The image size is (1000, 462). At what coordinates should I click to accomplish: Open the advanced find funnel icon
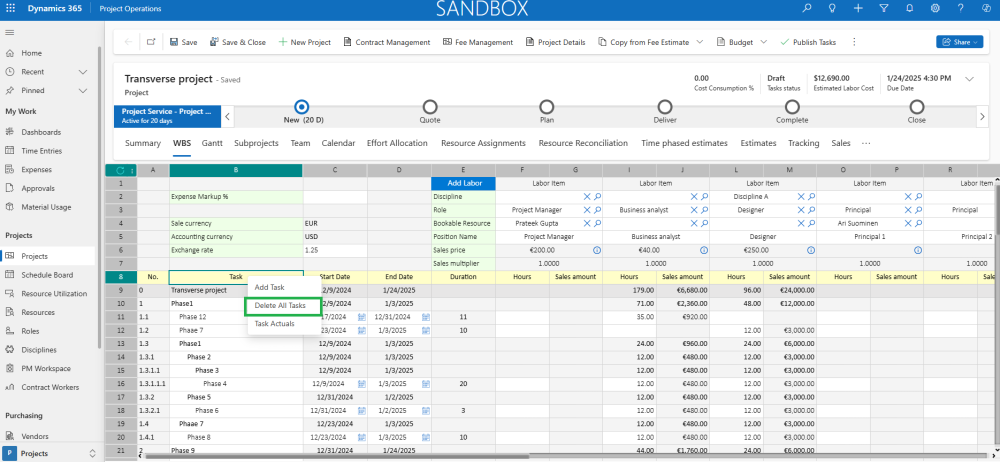tap(883, 8)
